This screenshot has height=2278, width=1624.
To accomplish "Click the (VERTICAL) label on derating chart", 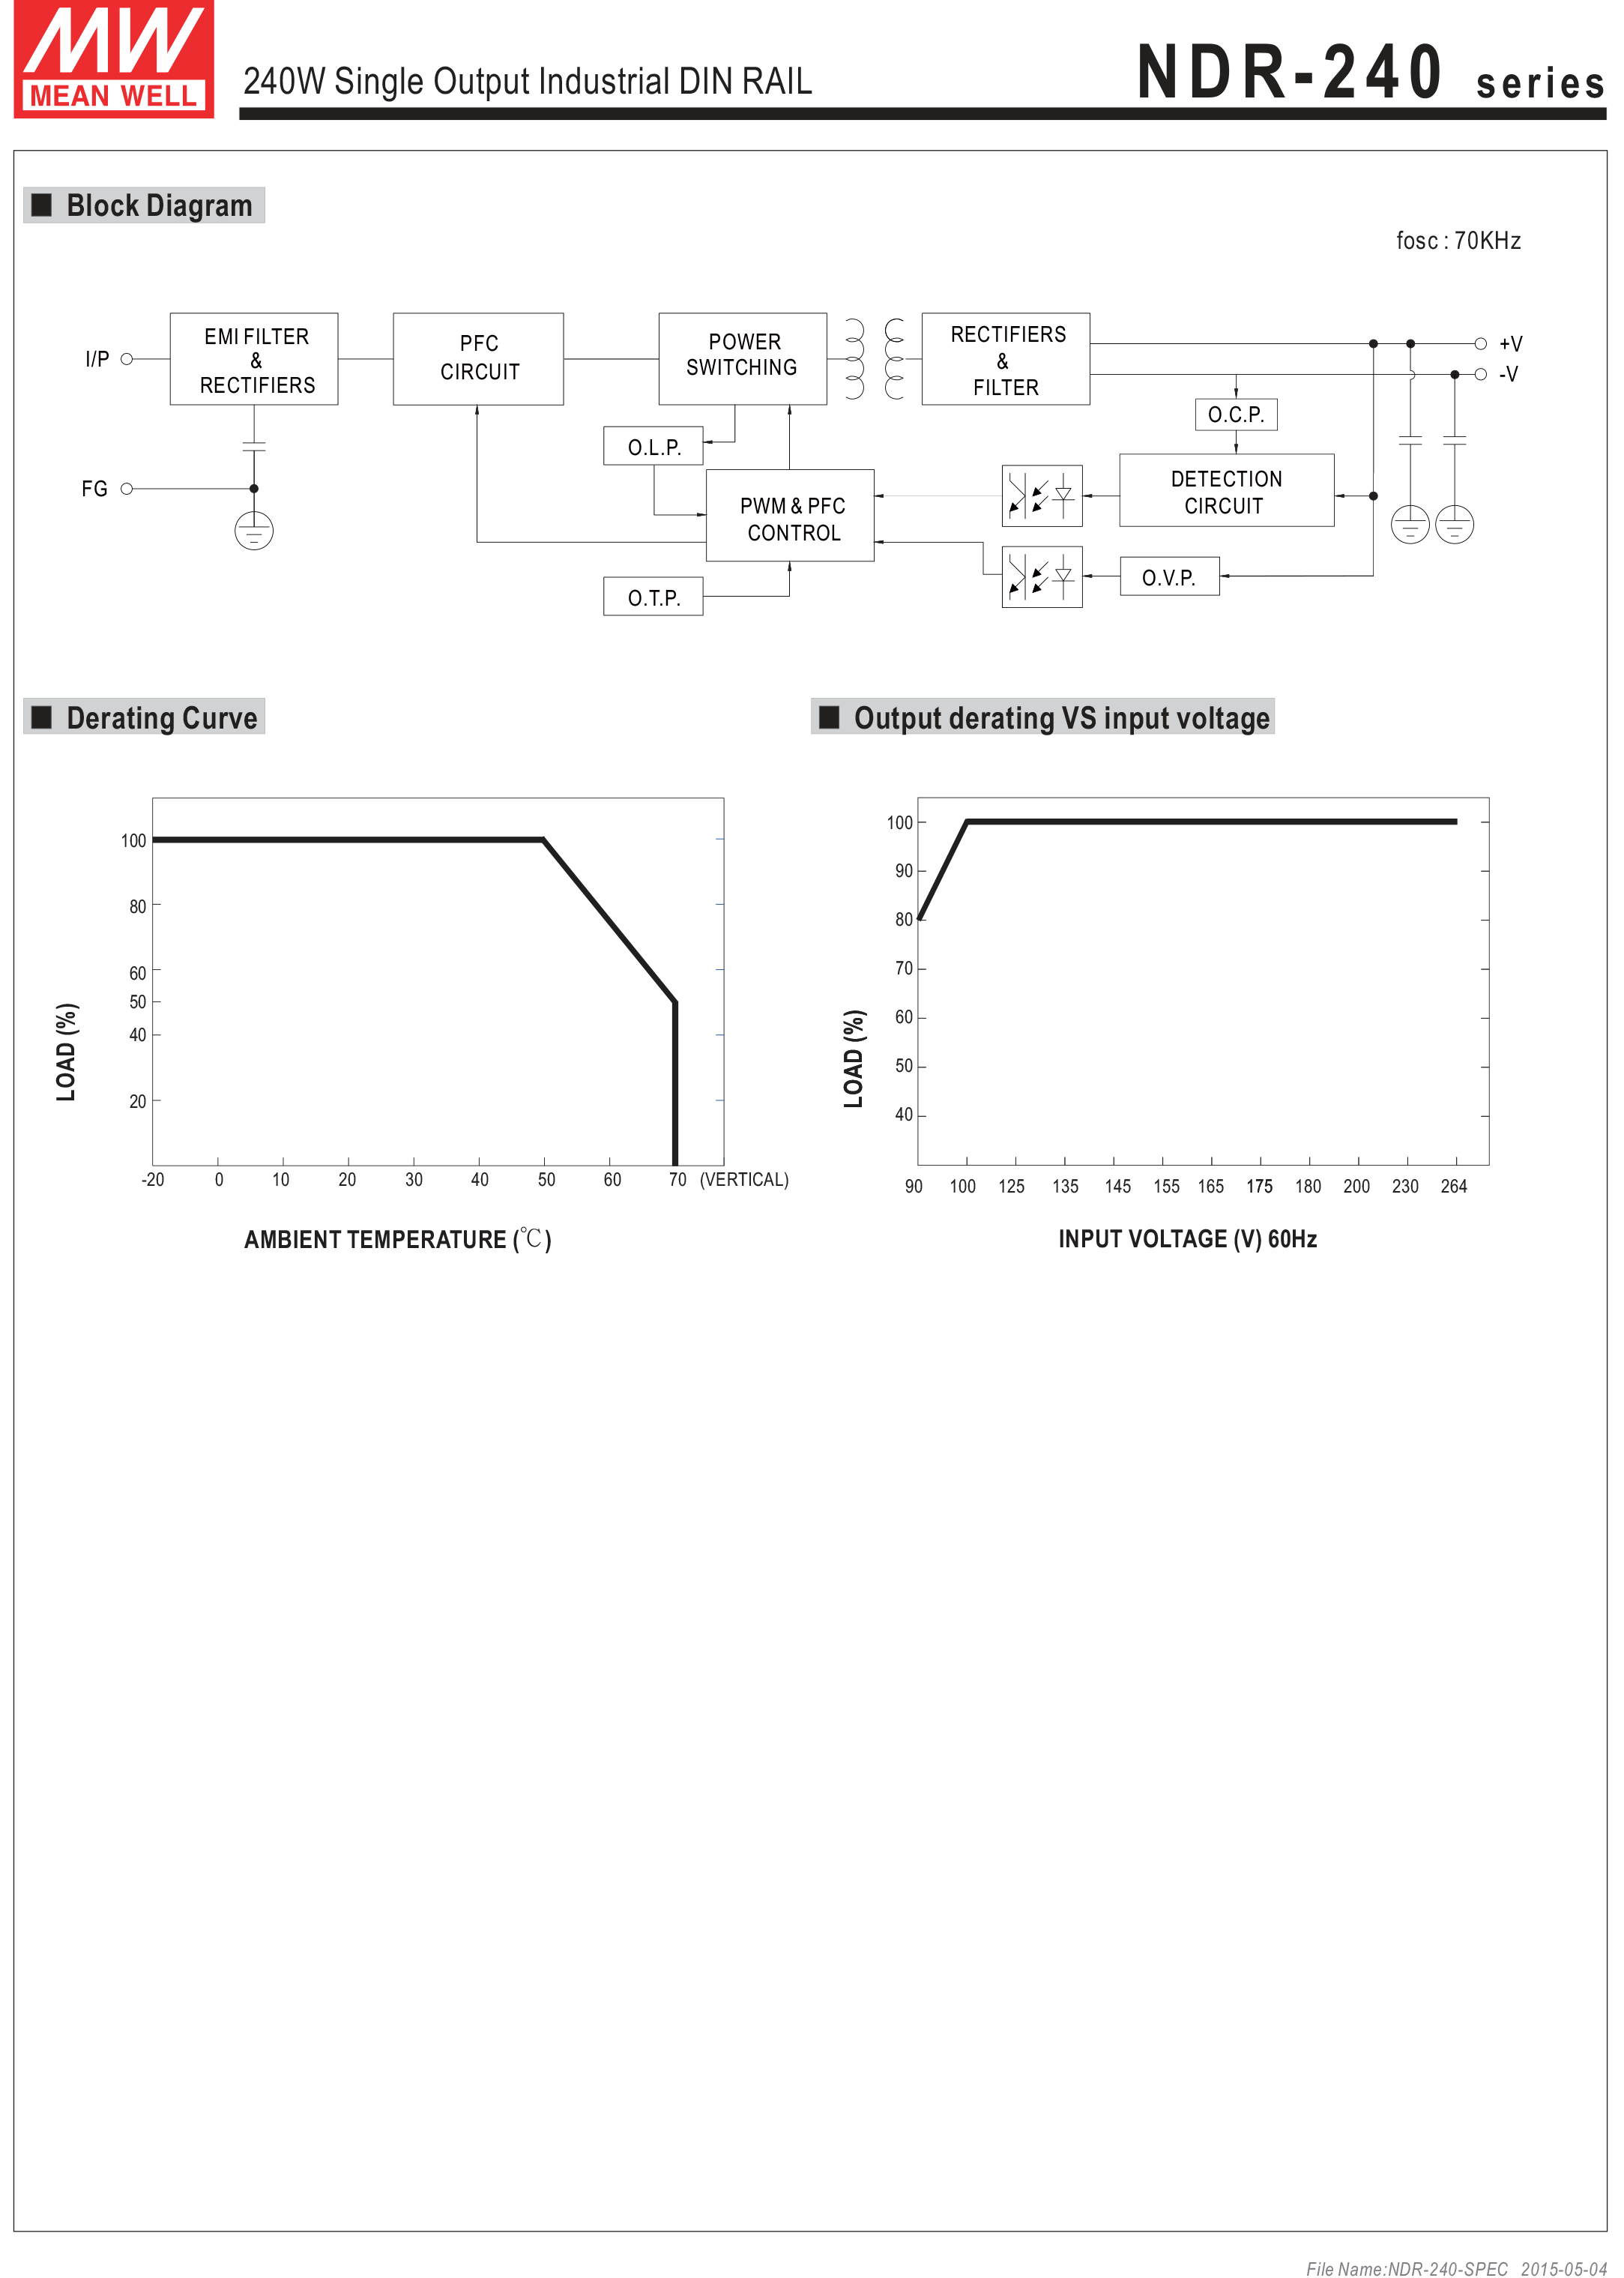I will point(744,1180).
